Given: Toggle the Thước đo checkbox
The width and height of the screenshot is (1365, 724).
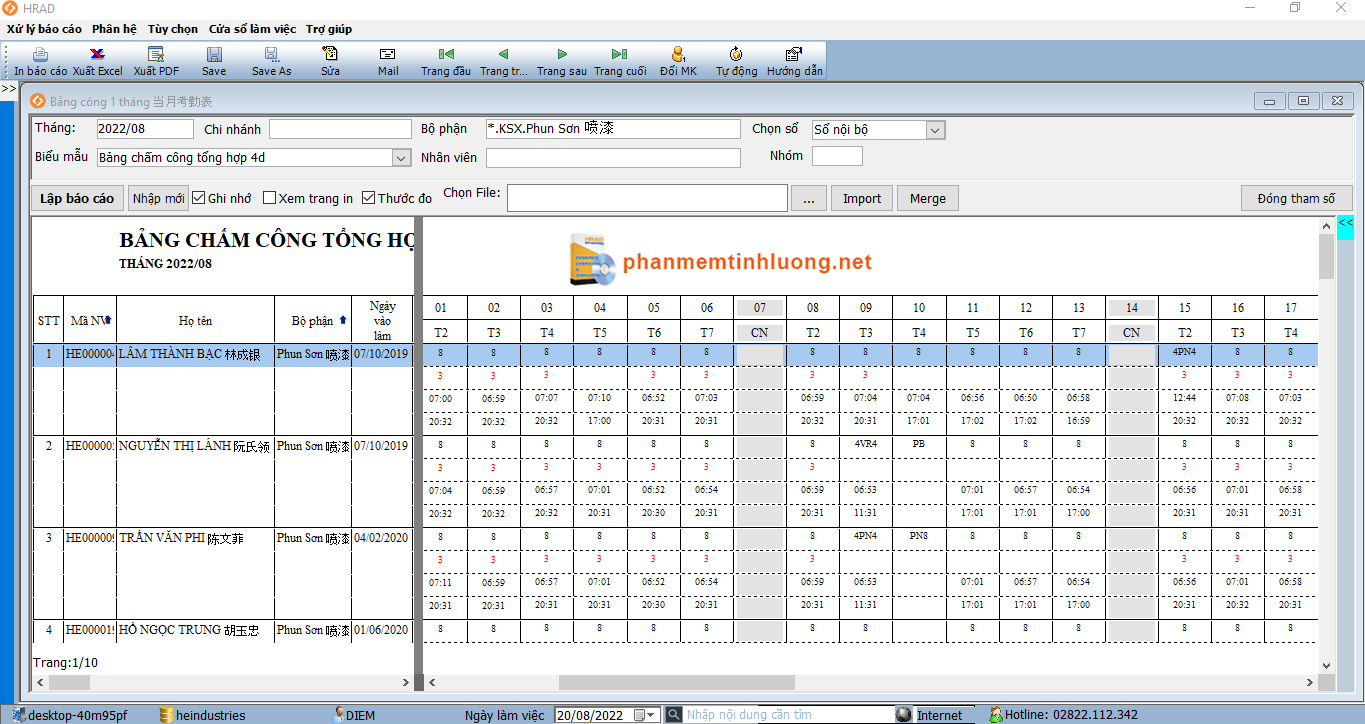Looking at the screenshot, I should pyautogui.click(x=368, y=198).
